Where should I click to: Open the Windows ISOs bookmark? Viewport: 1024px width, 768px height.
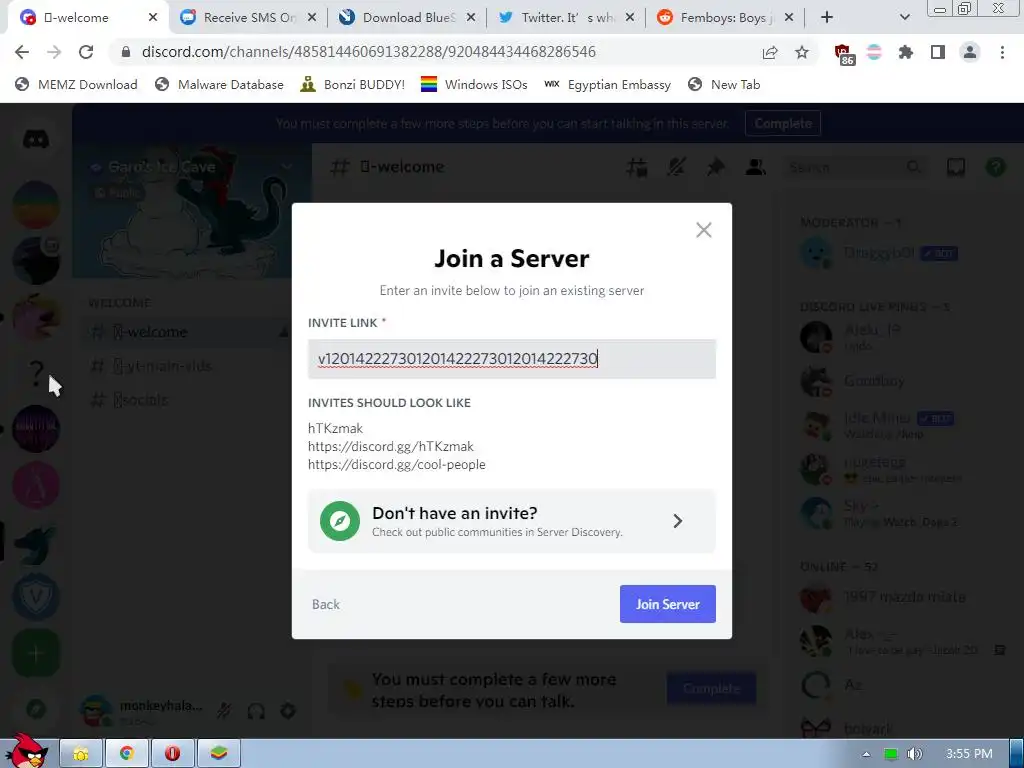coord(474,84)
